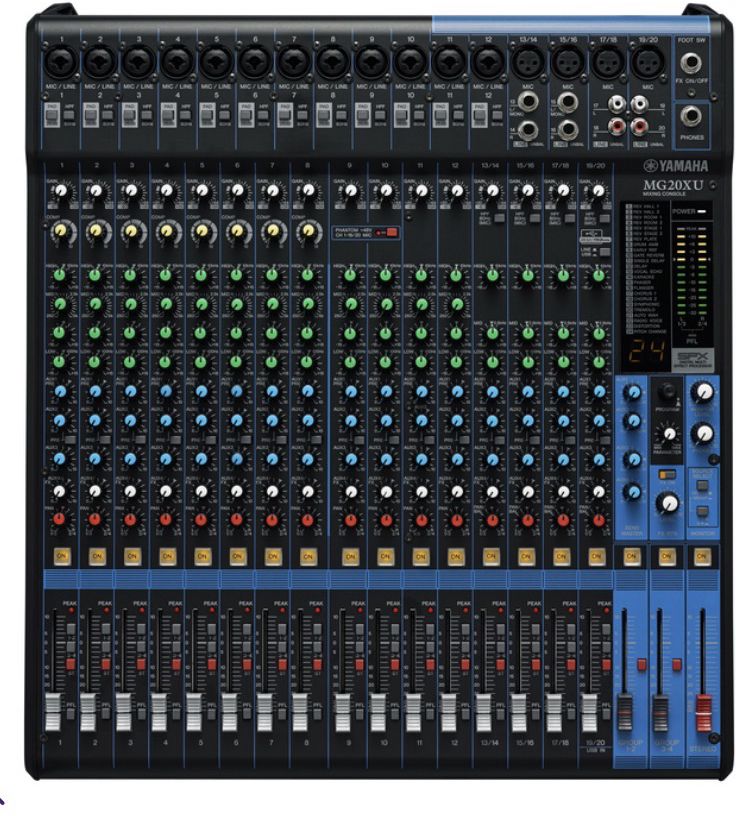Click the channel 6 fader cap
The image size is (736, 816).
coord(229,712)
